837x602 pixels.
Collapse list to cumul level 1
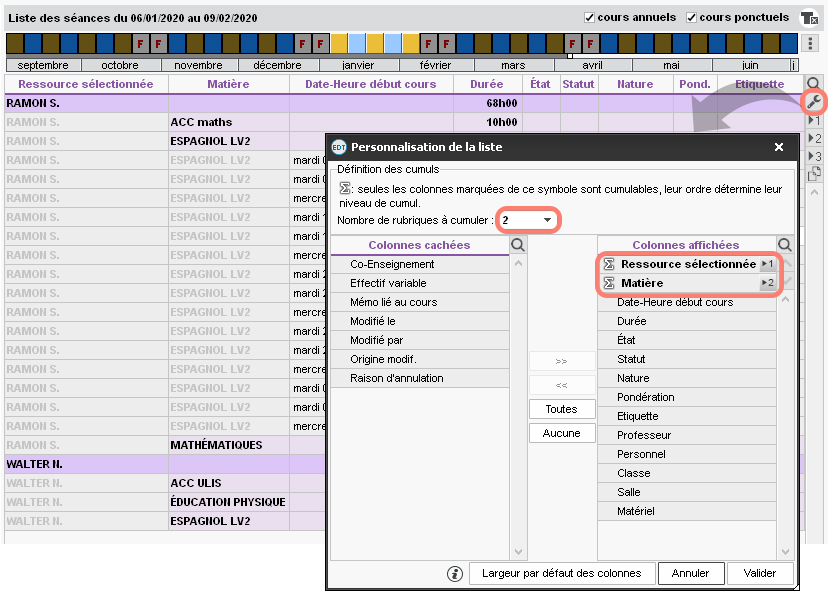(814, 121)
